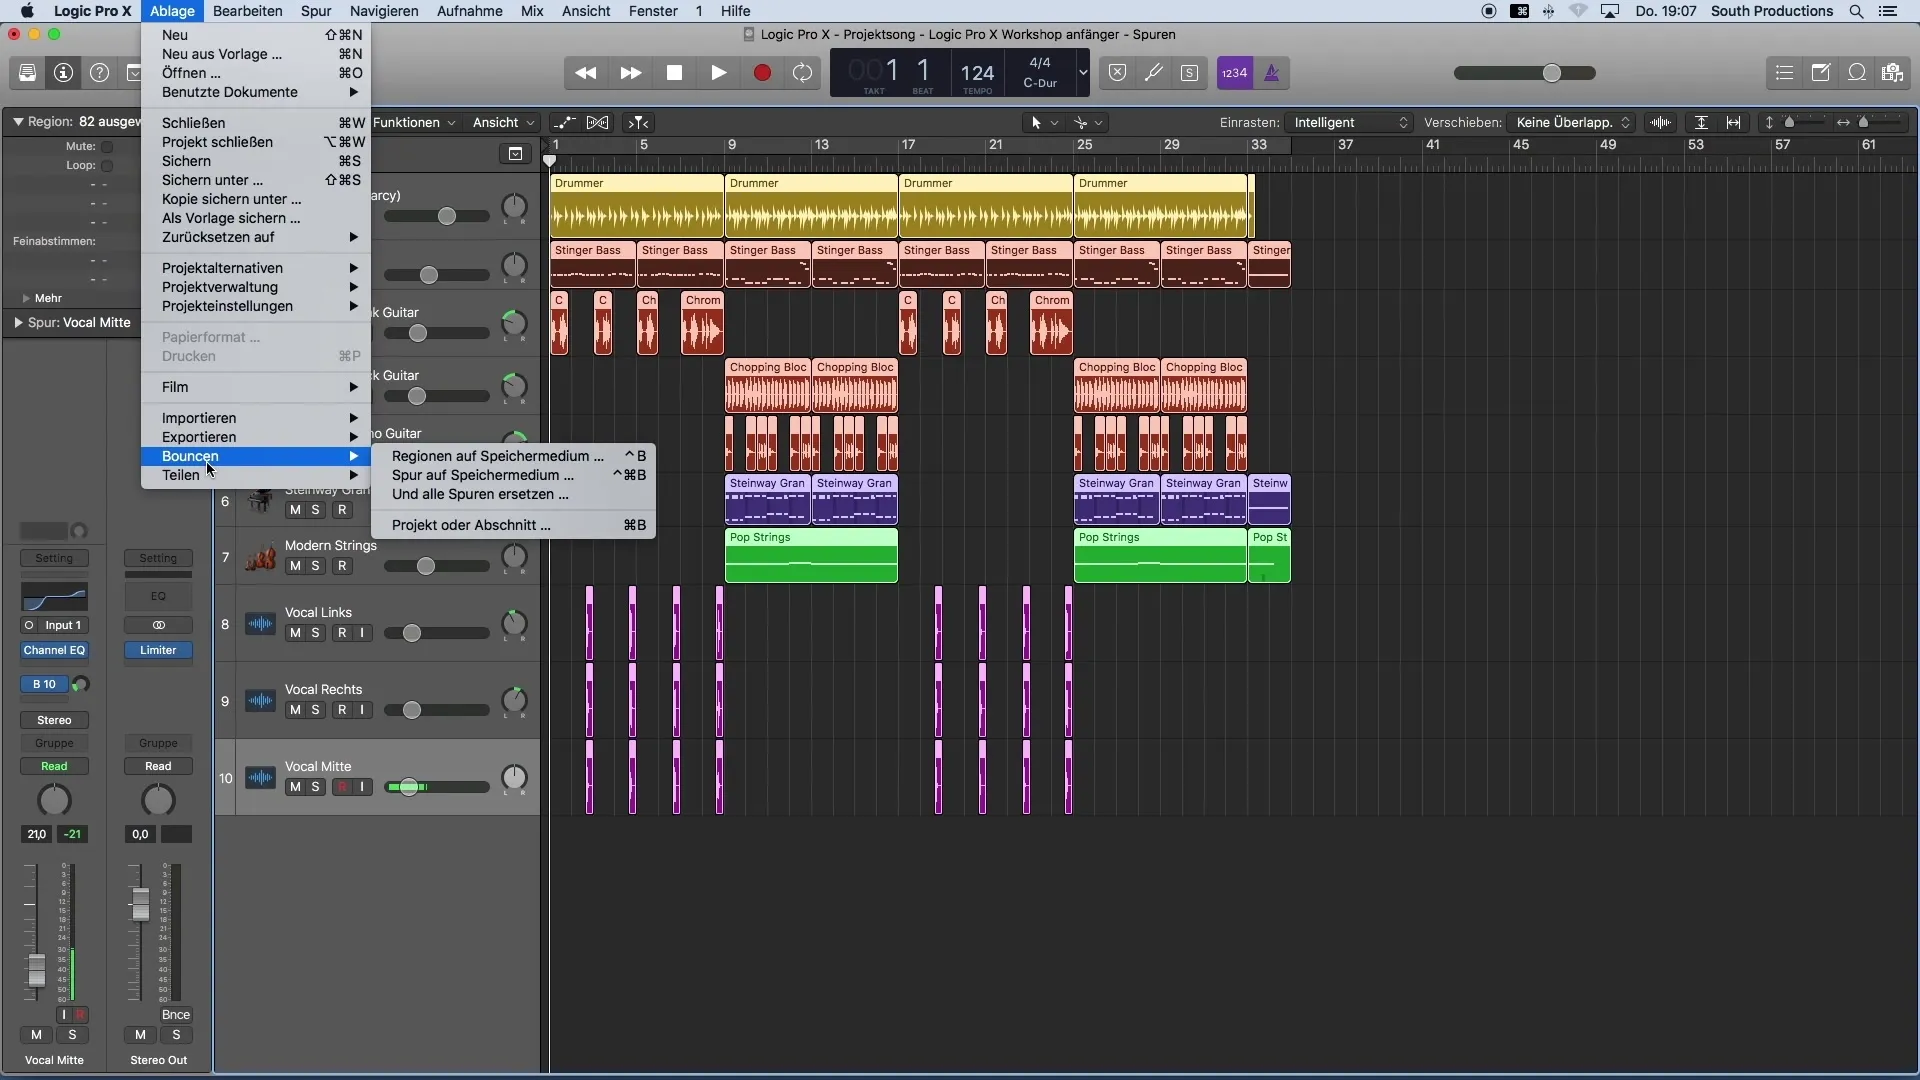1920x1080 pixels.
Task: Click the Tuner icon in control bar
Action: (1154, 73)
